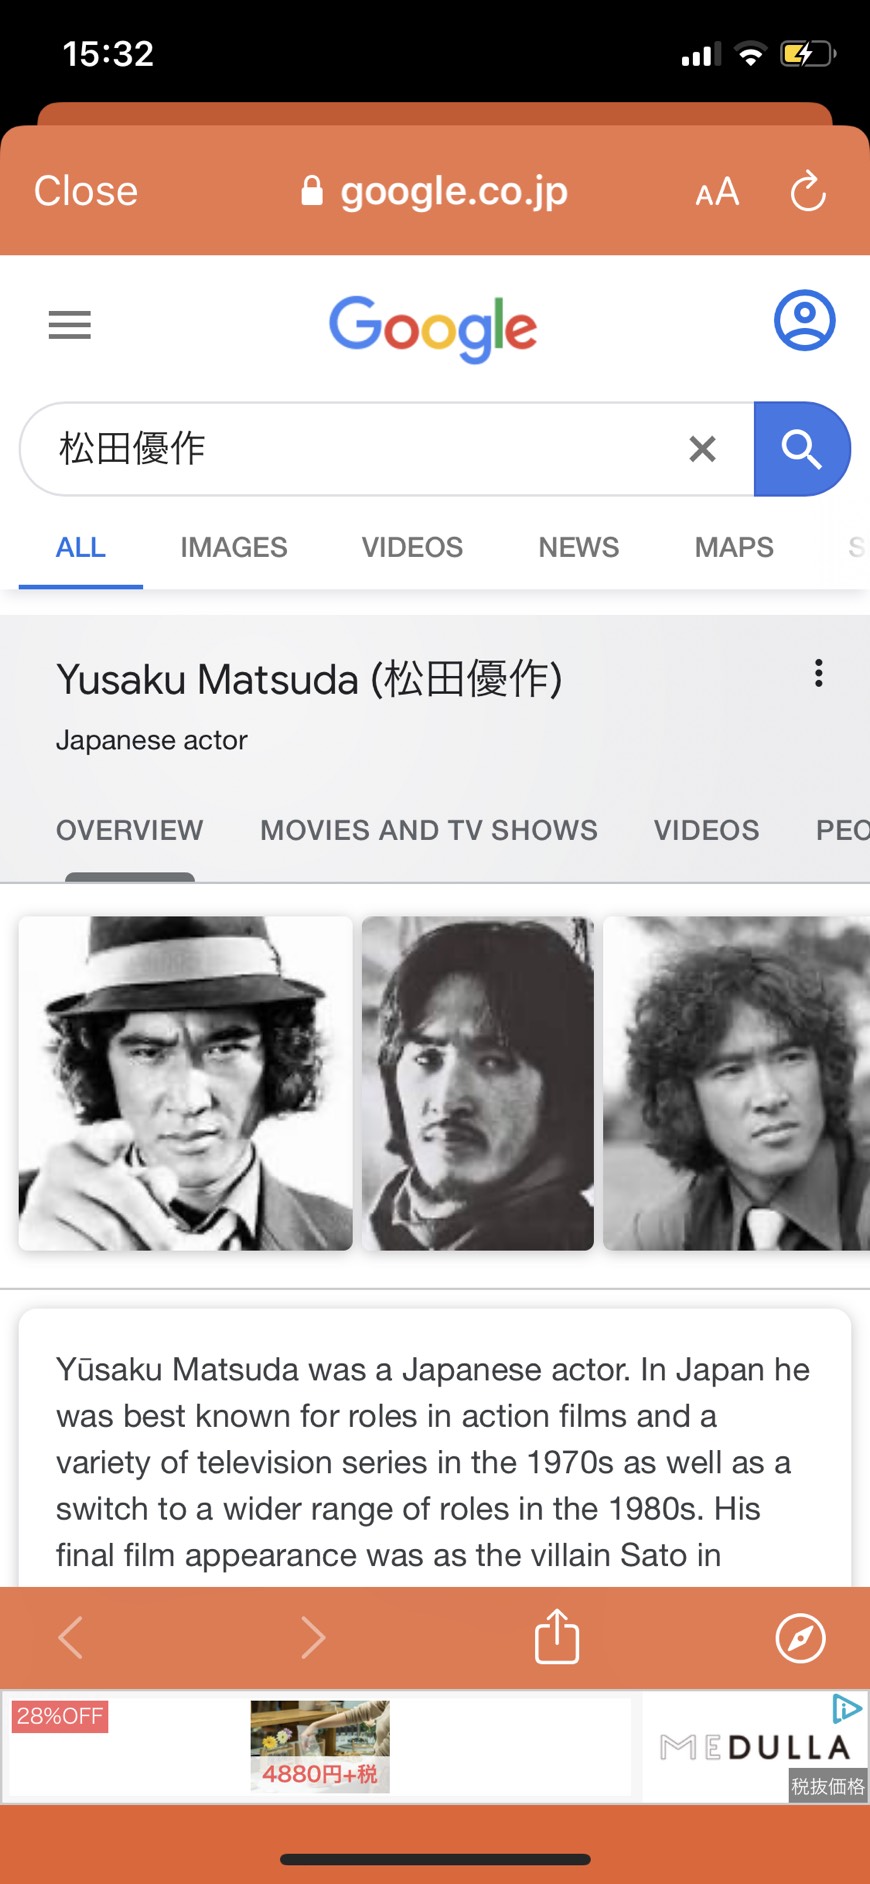
Task: Select the MOVIES AND TV SHOWS tab
Action: tap(429, 830)
